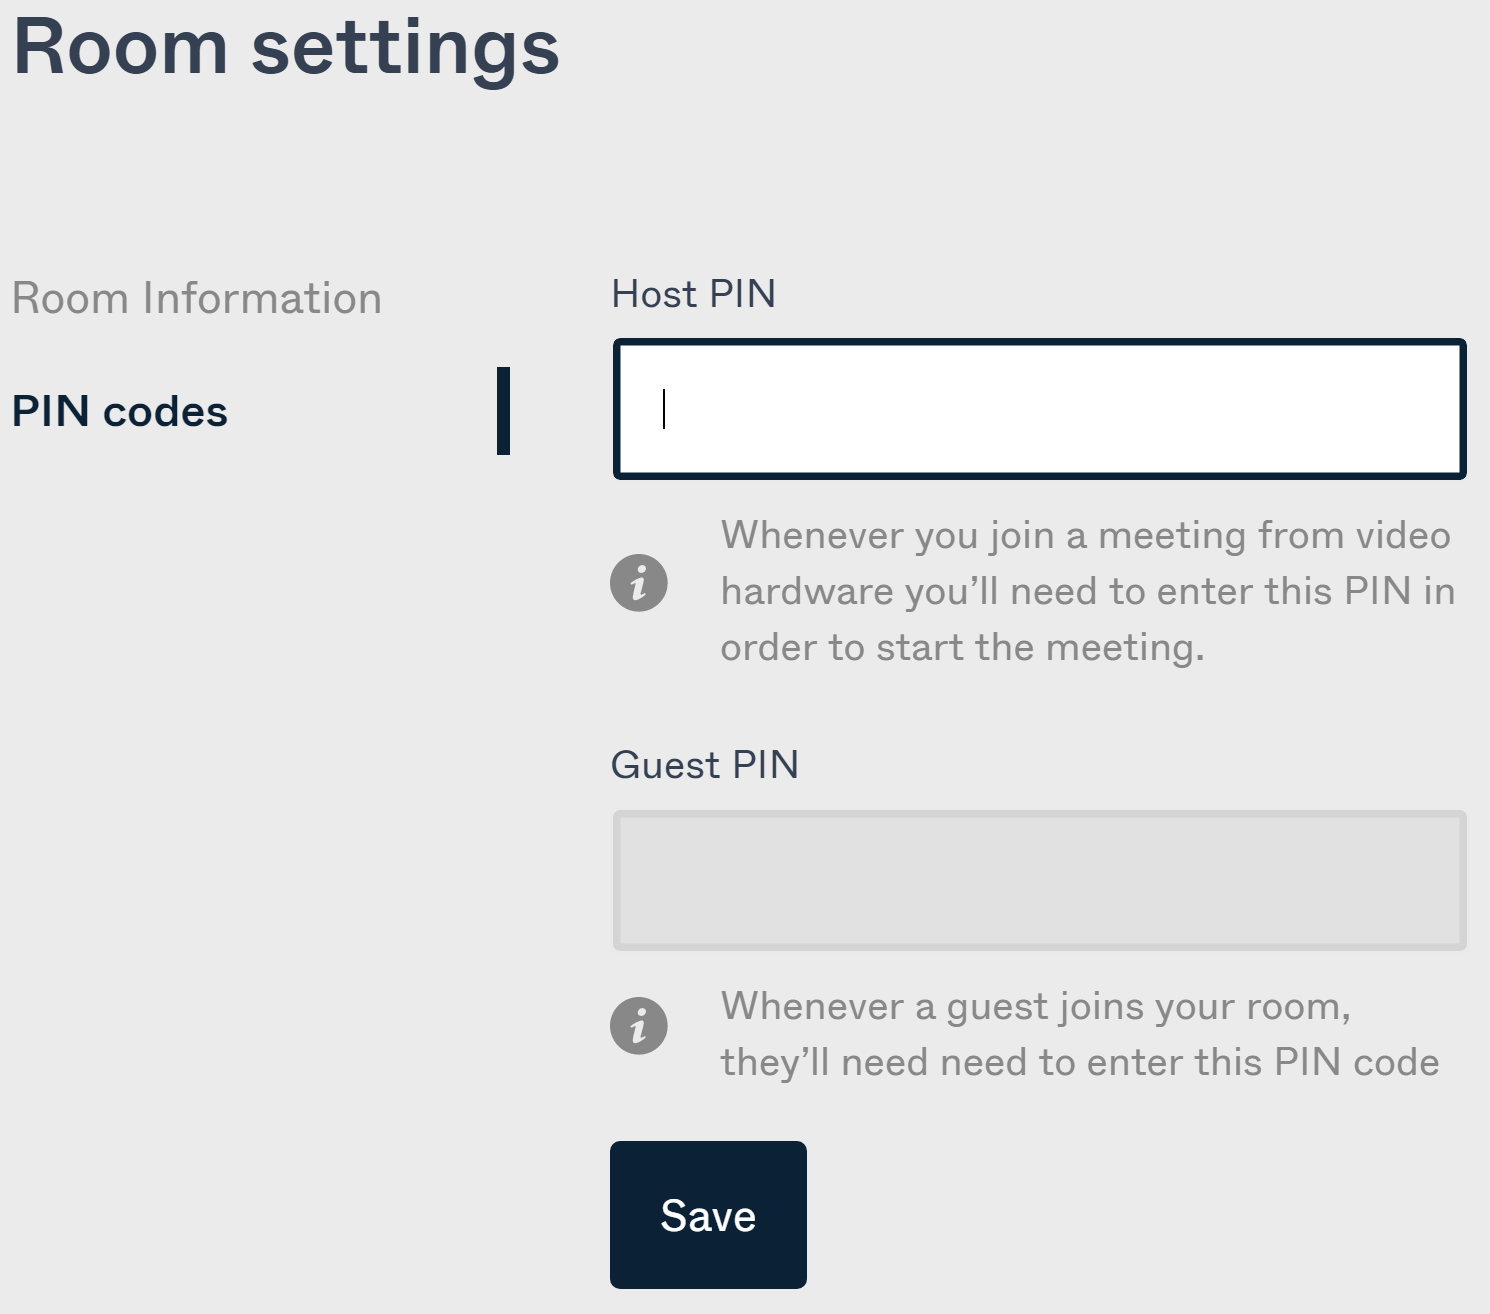Click the line starting "hardware you'll need to enter"
This screenshot has width=1490, height=1314.
click(1087, 592)
